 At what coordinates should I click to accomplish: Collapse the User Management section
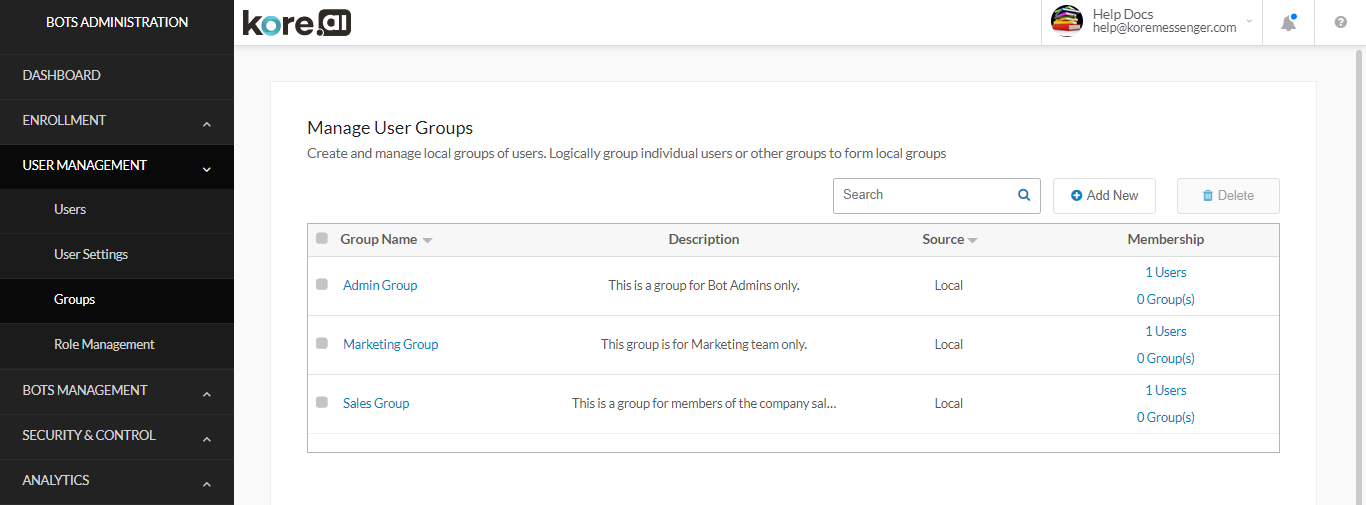pyautogui.click(x=206, y=170)
